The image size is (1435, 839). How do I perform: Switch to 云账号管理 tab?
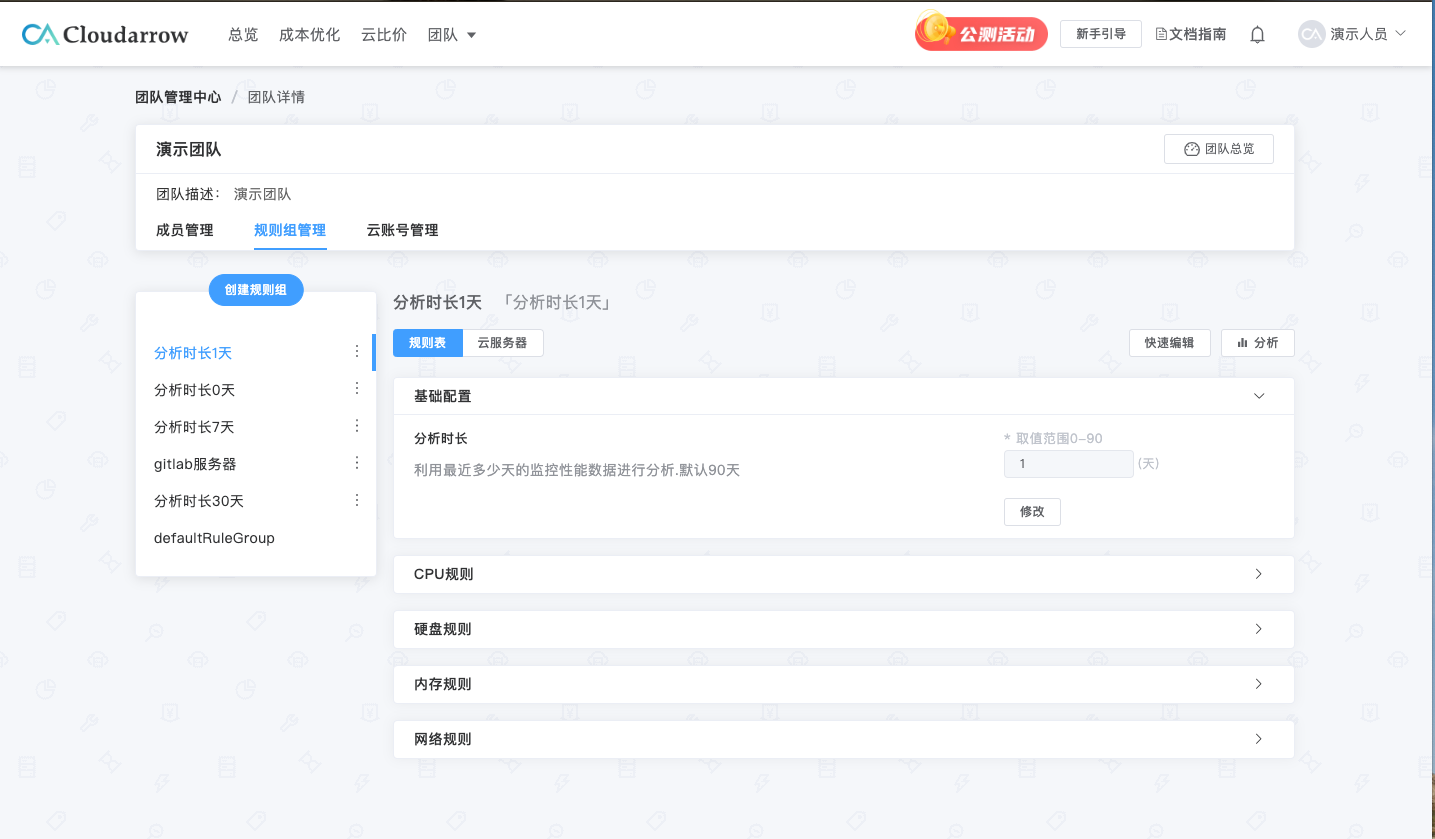[x=402, y=230]
